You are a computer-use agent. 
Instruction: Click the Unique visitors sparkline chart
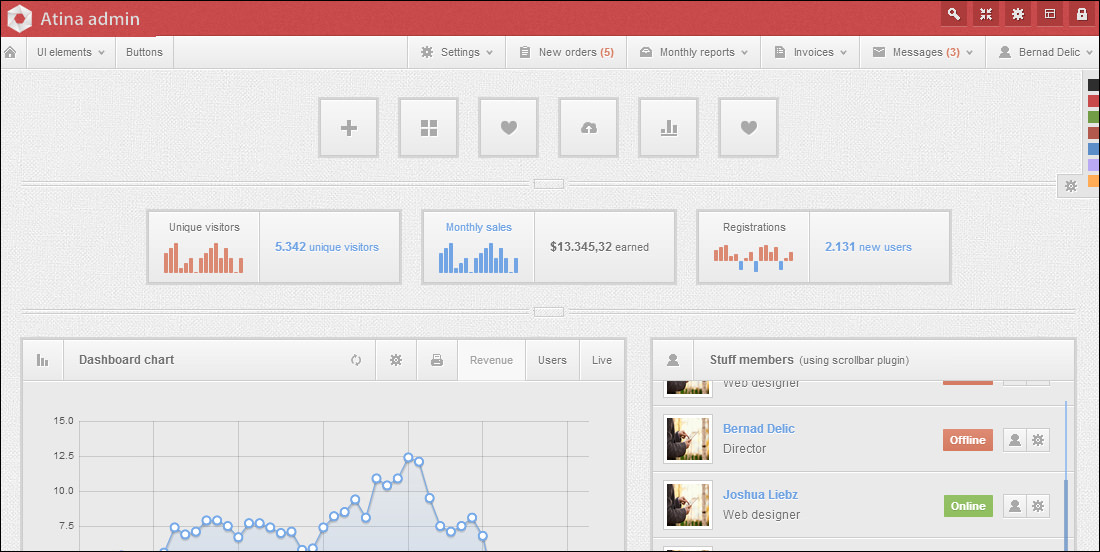click(x=203, y=257)
